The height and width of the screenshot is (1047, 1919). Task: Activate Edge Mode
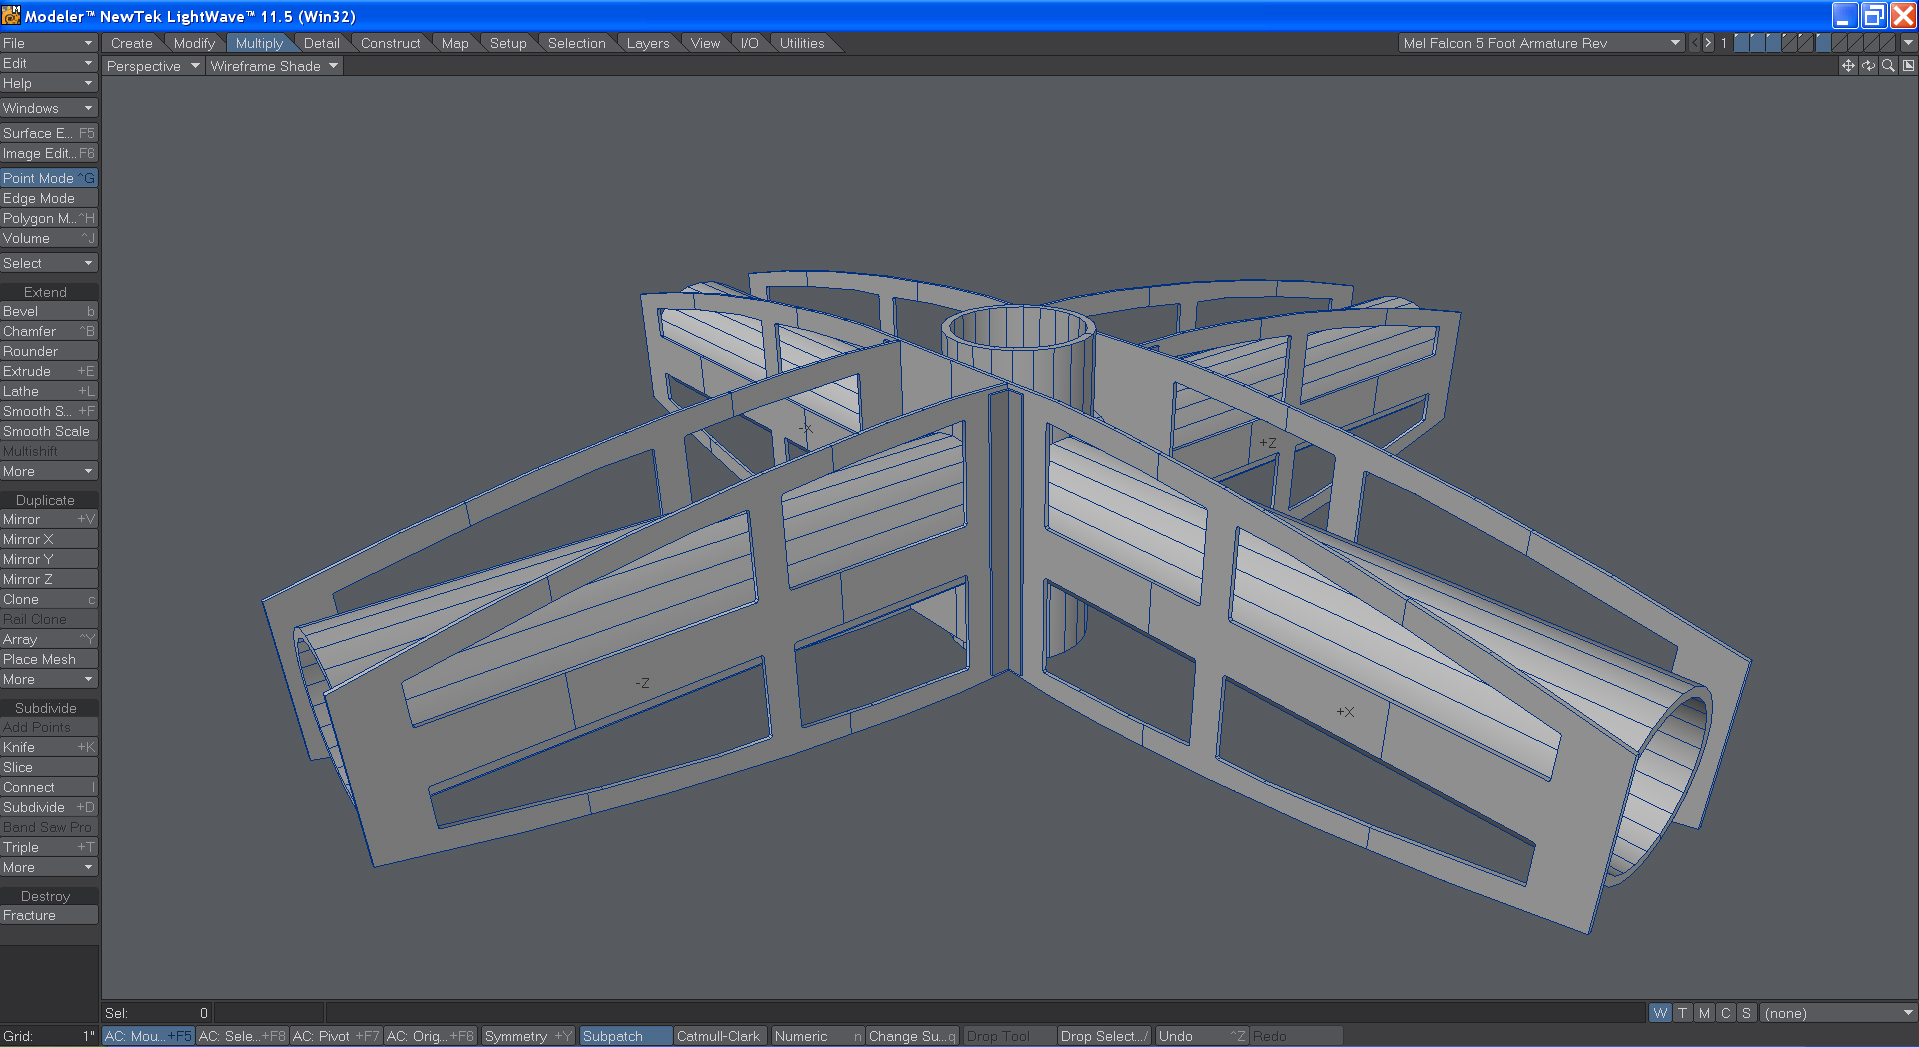49,198
